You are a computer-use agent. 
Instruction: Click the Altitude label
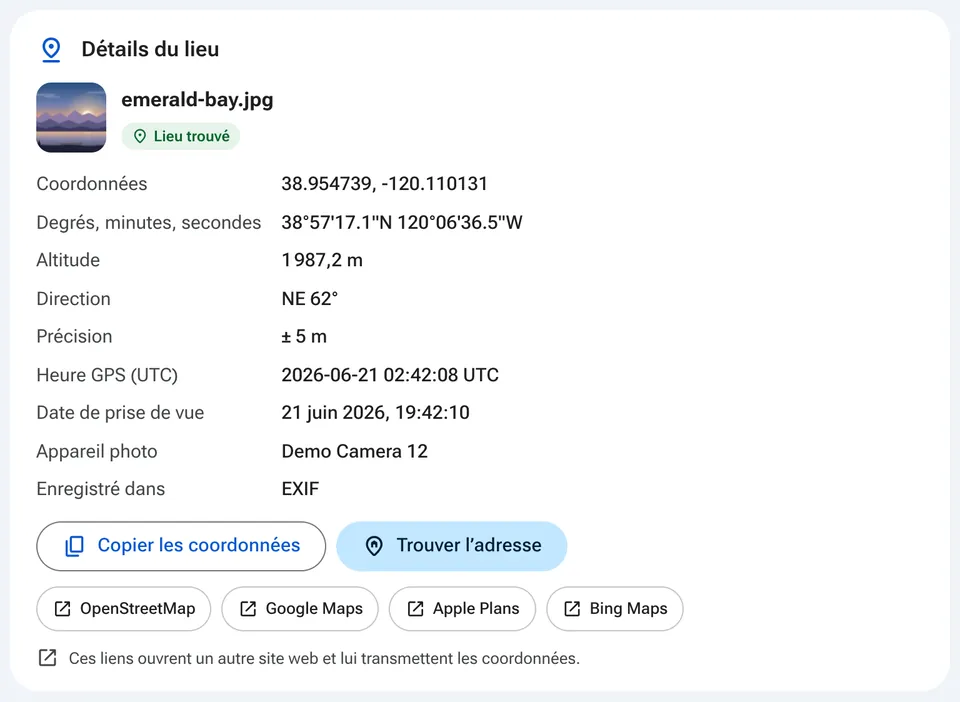pos(68,260)
